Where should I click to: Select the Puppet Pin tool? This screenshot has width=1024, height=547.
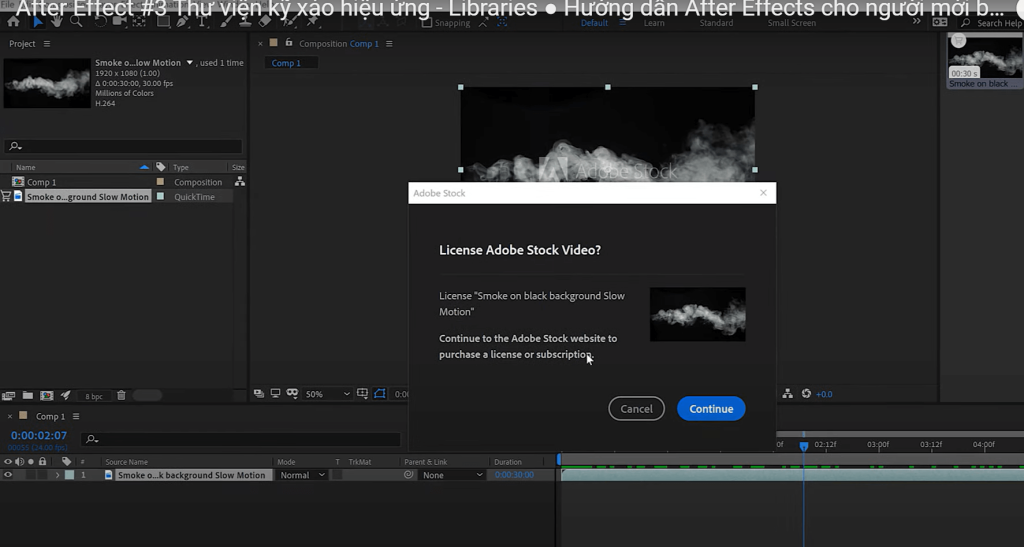coord(312,22)
